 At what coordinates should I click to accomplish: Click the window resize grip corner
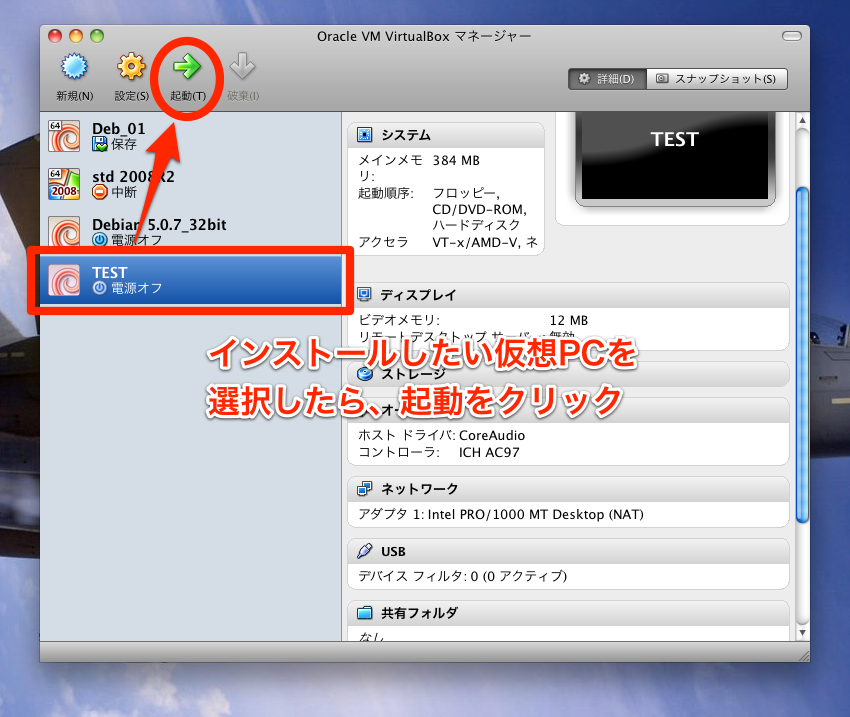pos(803,656)
